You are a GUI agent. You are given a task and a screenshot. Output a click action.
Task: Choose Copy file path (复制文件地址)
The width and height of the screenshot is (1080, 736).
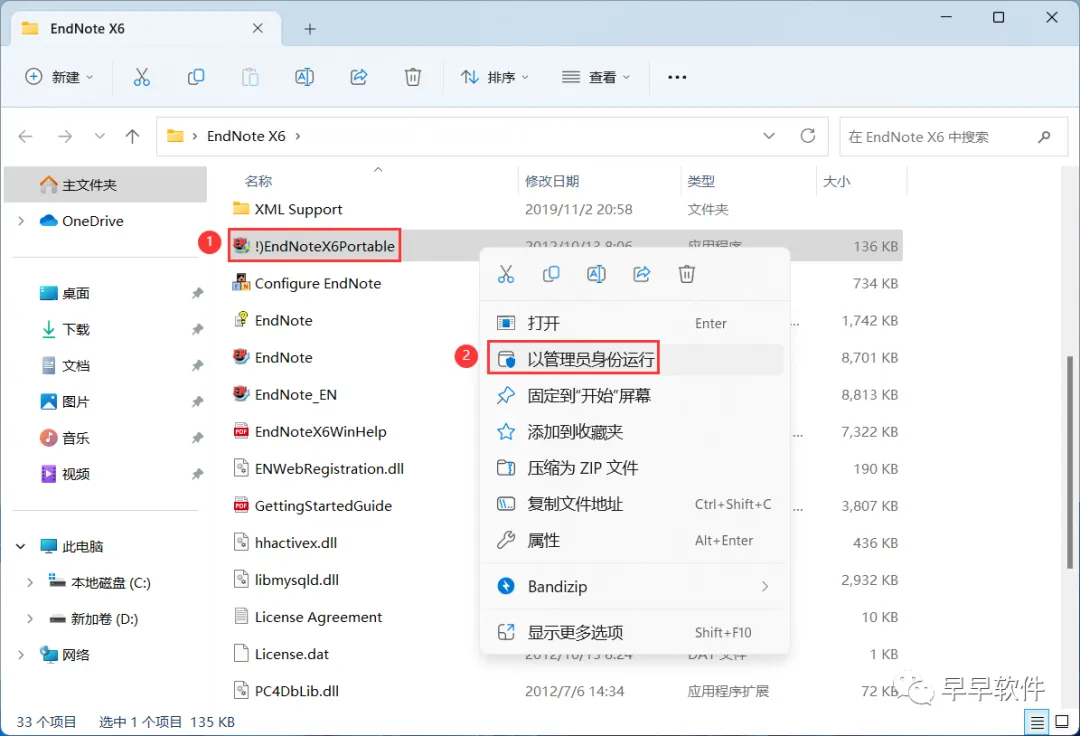coord(634,504)
